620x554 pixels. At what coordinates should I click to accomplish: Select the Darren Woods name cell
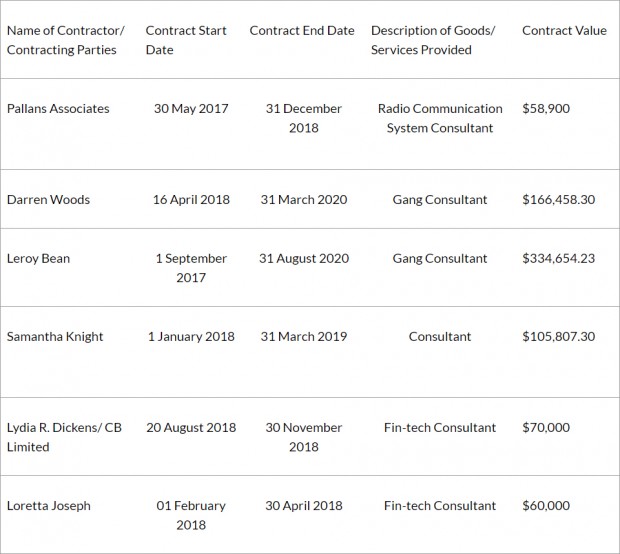[x=48, y=199]
